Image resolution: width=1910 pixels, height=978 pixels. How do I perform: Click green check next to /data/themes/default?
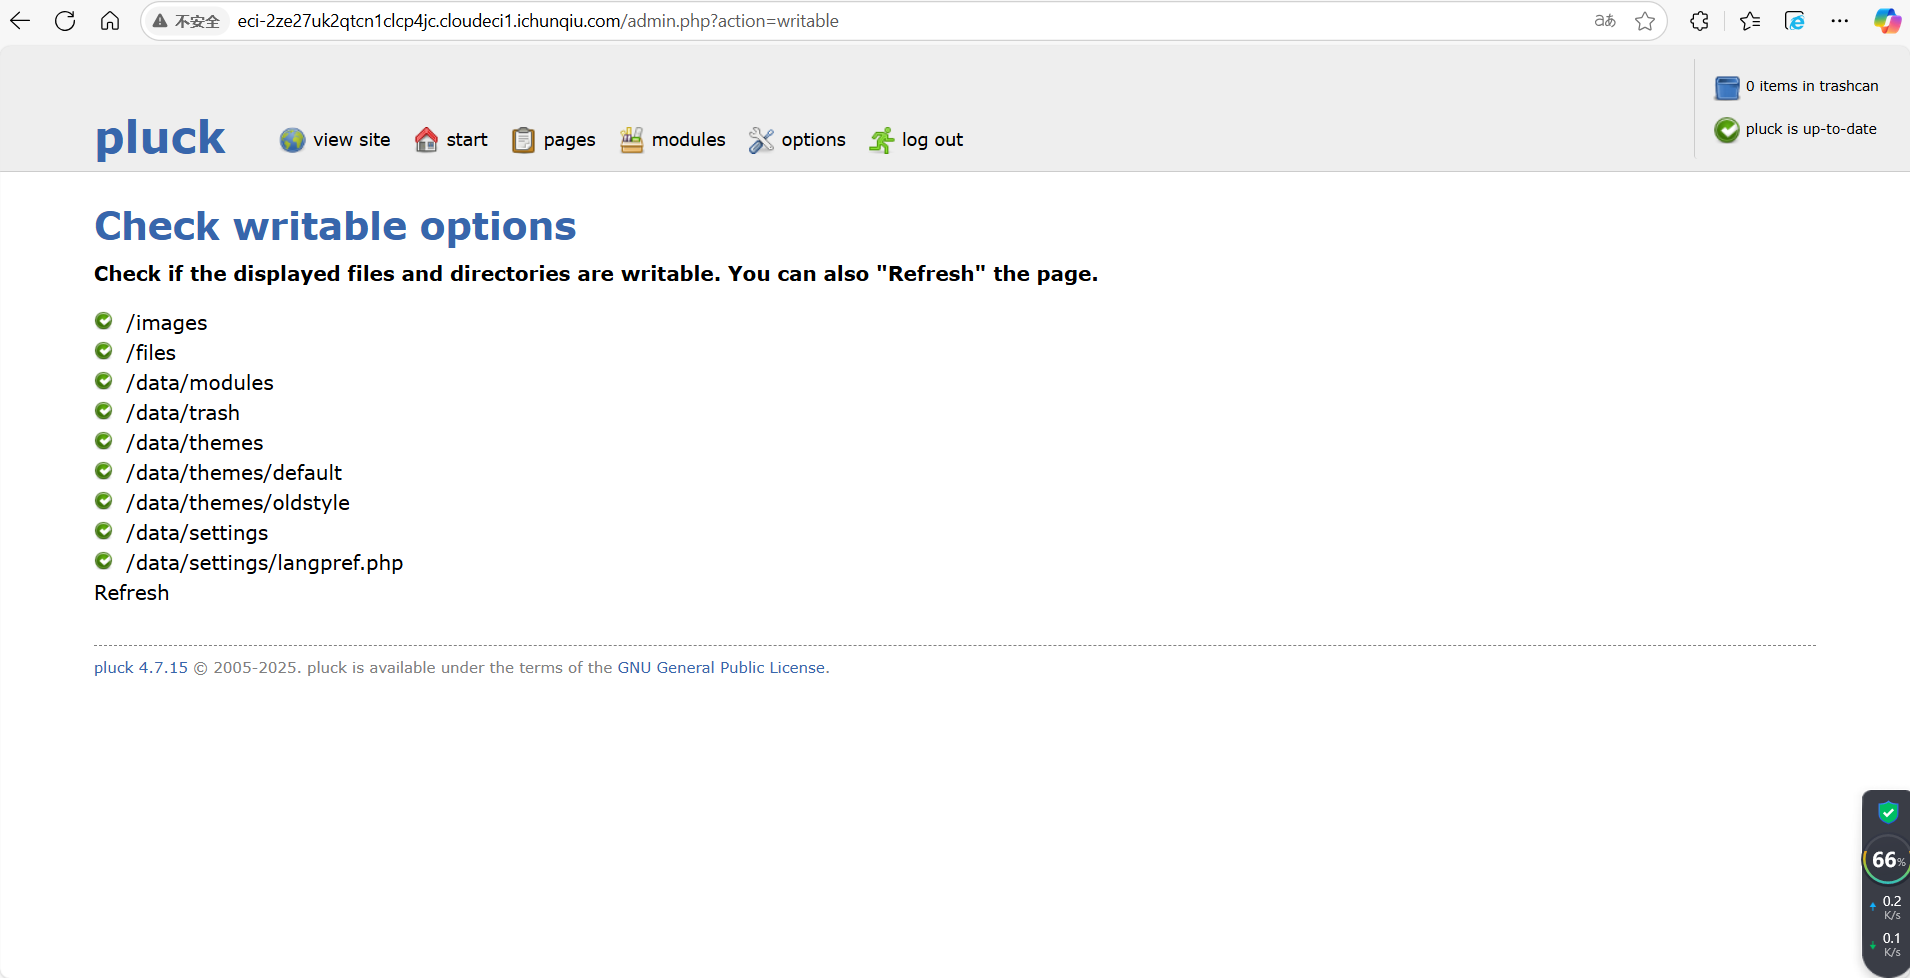click(x=104, y=471)
